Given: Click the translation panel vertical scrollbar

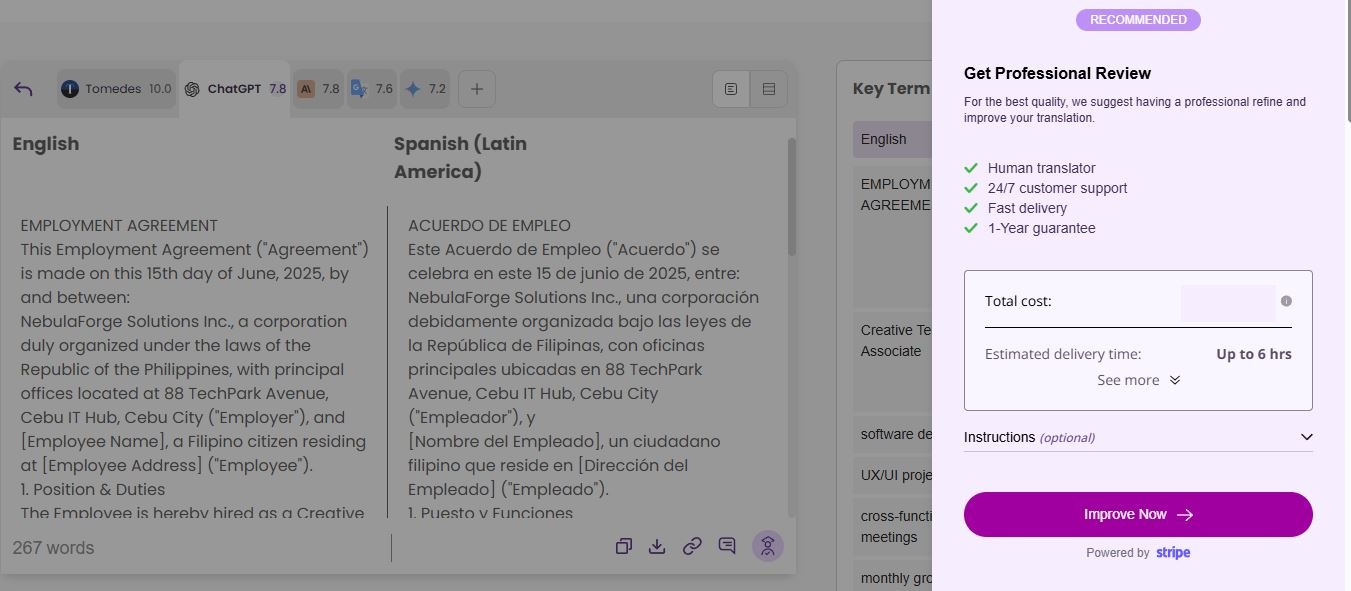Looking at the screenshot, I should point(792,200).
